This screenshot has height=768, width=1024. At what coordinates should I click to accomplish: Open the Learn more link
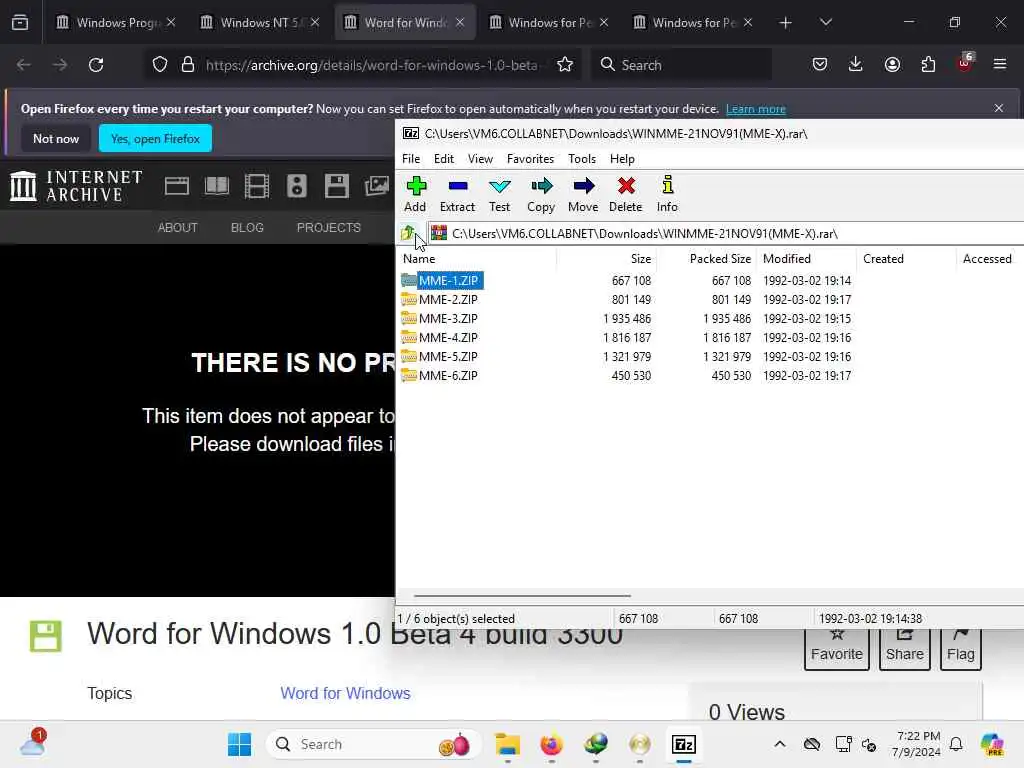756,109
